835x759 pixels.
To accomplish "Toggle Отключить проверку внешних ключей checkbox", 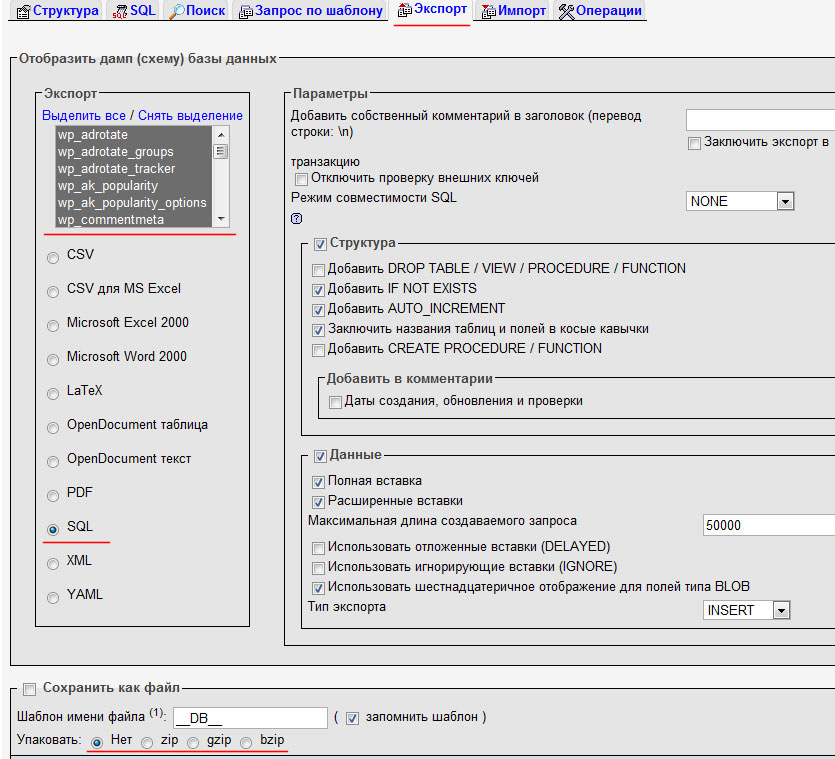I will [301, 179].
